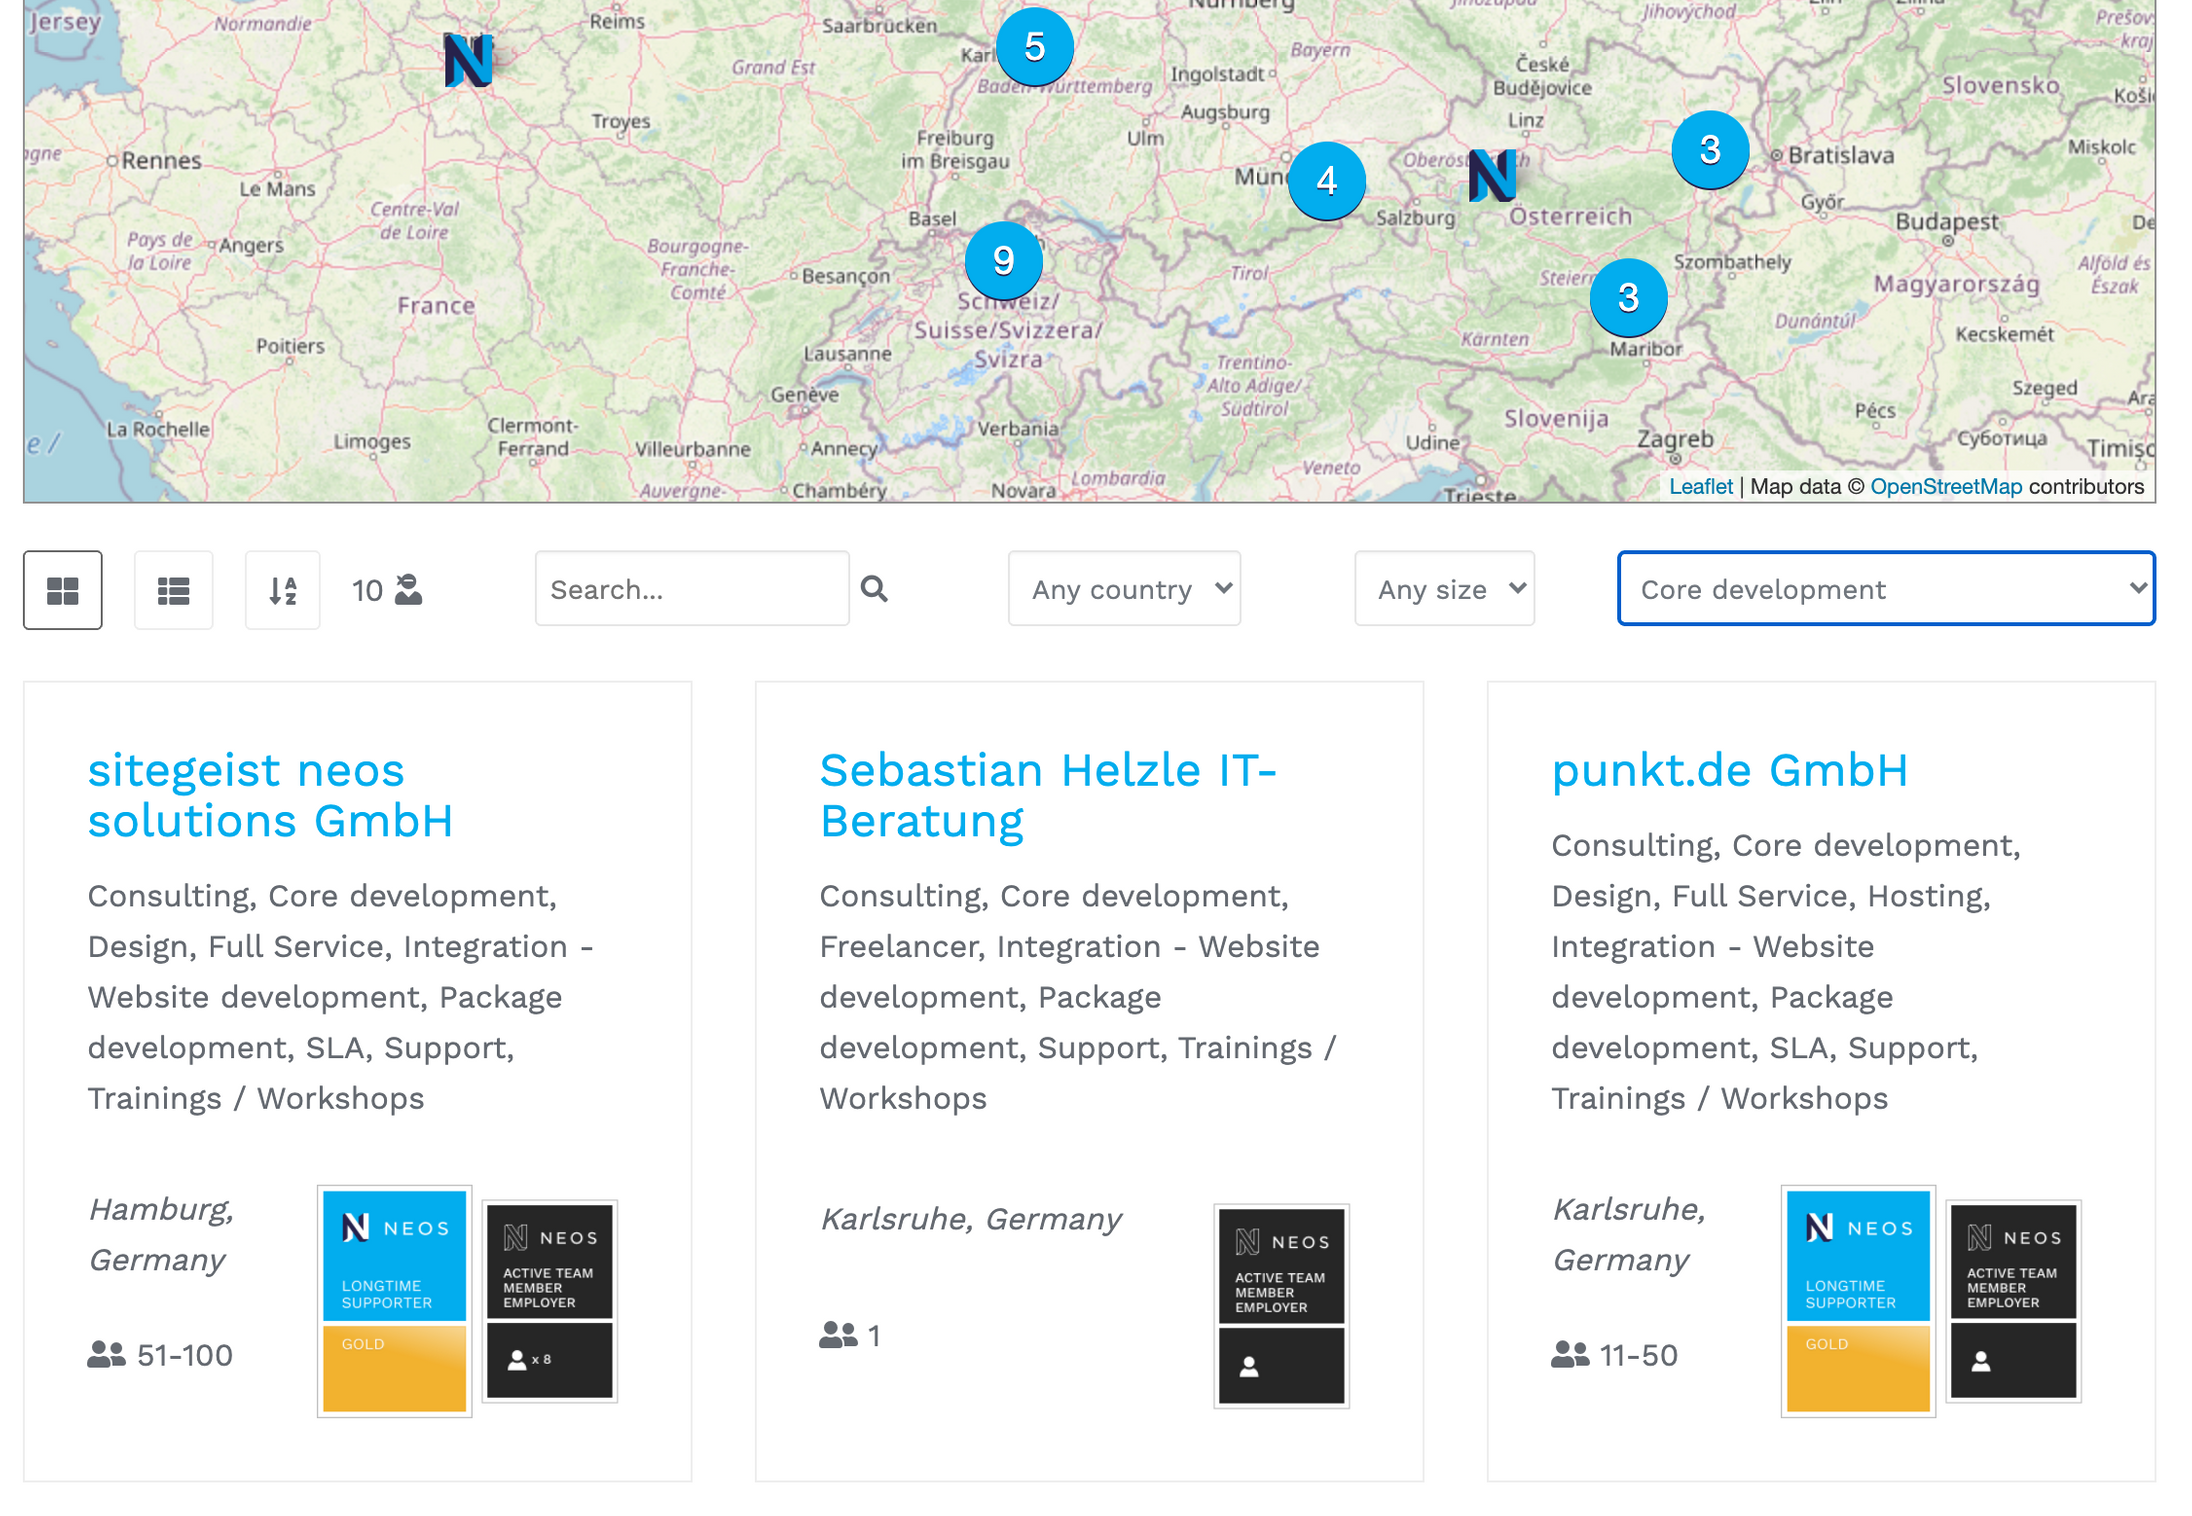Click 'Karlsruhe, Germany' in Sebastian Helzle card
The height and width of the screenshot is (1516, 2192).
[x=970, y=1219]
